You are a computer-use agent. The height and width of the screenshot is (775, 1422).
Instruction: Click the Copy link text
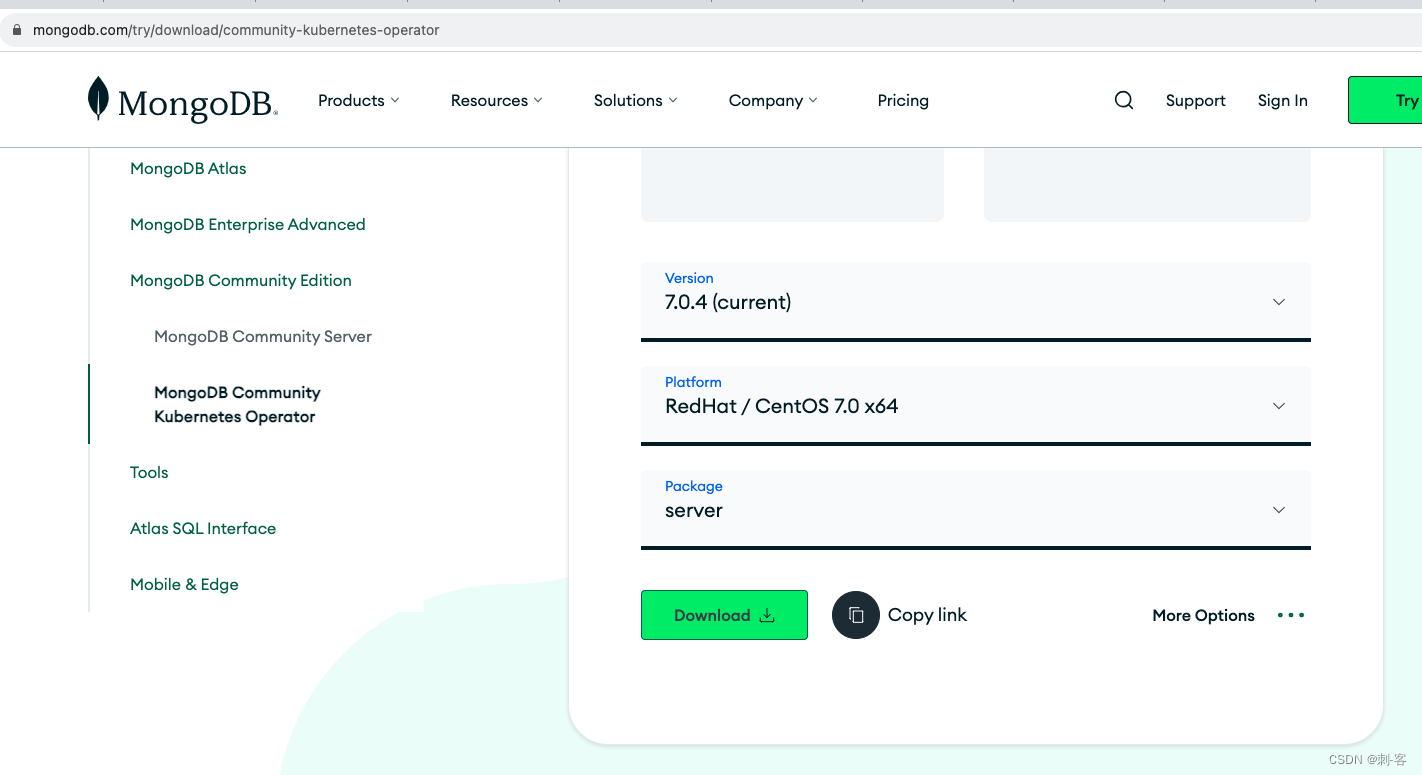[927, 615]
